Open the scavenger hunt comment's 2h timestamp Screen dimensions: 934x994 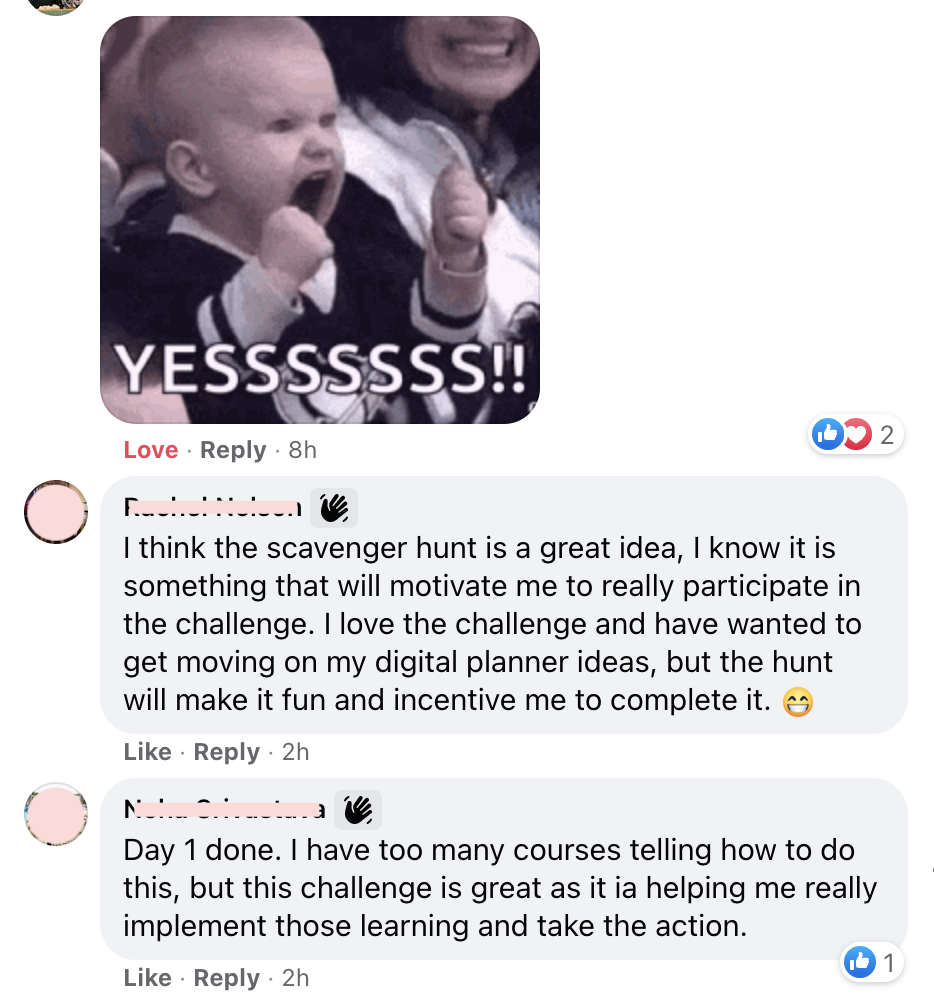click(x=295, y=751)
